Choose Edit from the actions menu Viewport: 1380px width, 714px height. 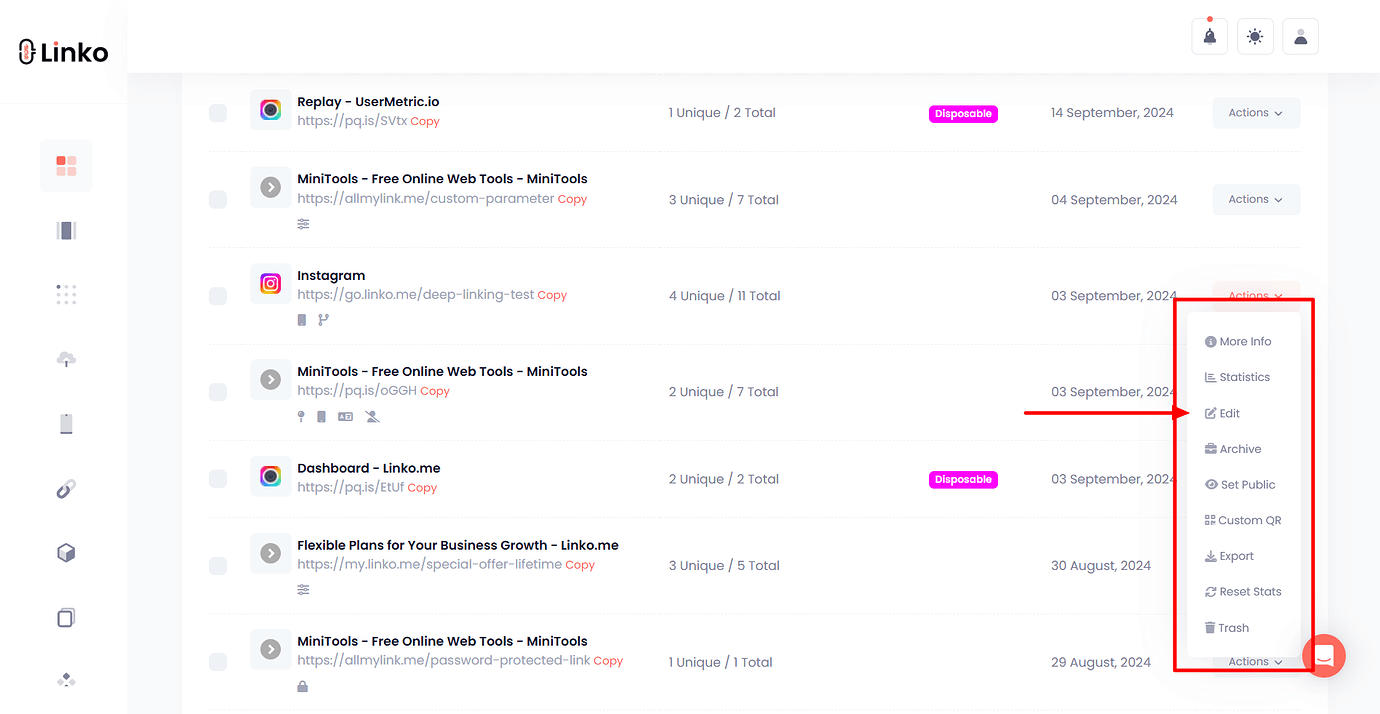(1229, 413)
